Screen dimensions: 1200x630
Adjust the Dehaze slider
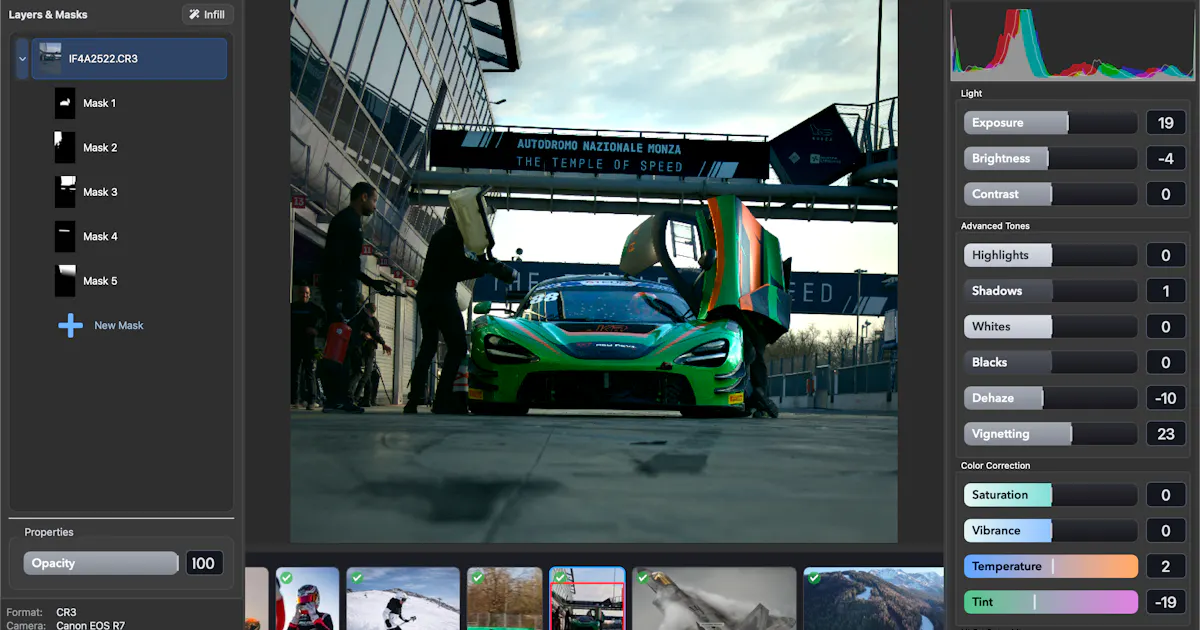click(x=1051, y=398)
